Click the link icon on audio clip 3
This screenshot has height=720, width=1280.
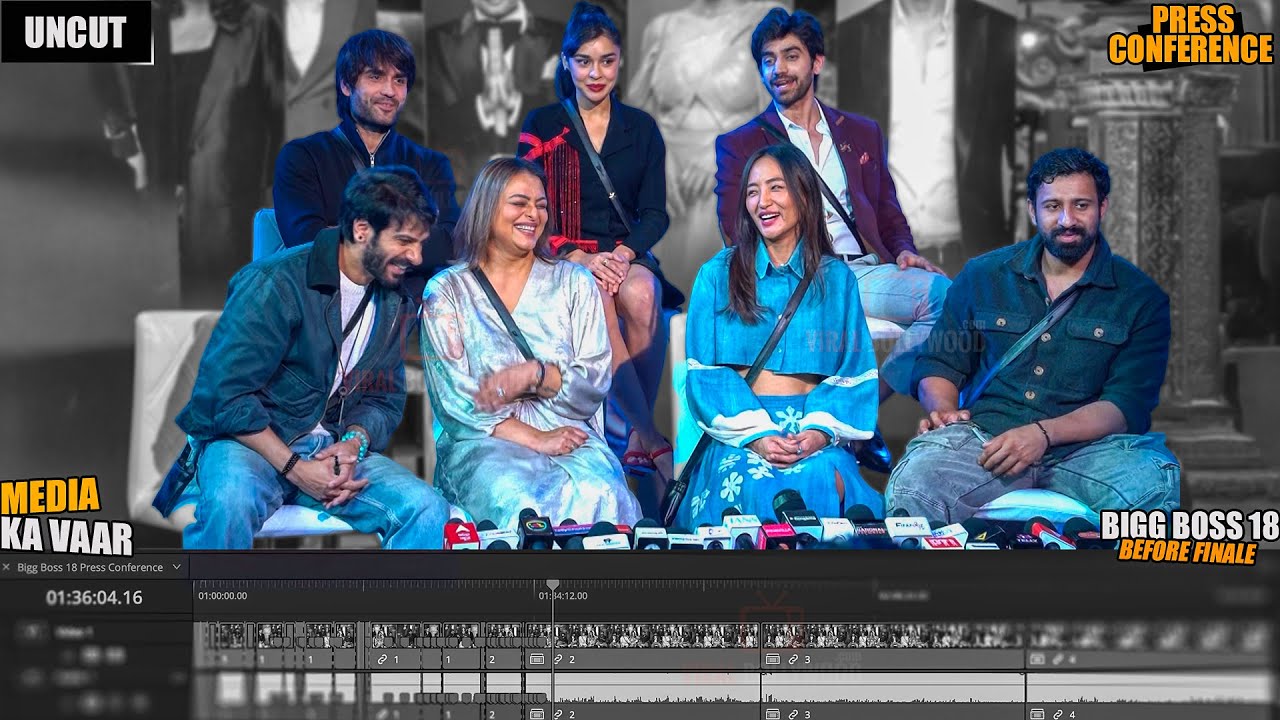tap(793, 714)
